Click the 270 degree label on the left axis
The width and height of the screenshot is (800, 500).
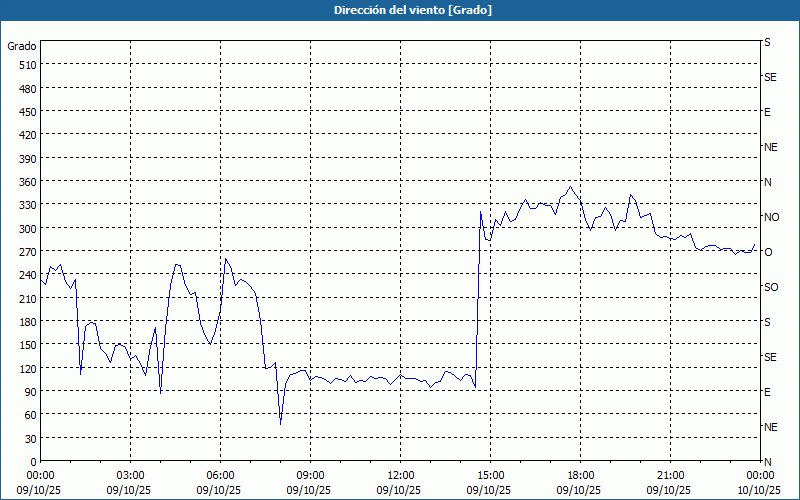[27, 252]
